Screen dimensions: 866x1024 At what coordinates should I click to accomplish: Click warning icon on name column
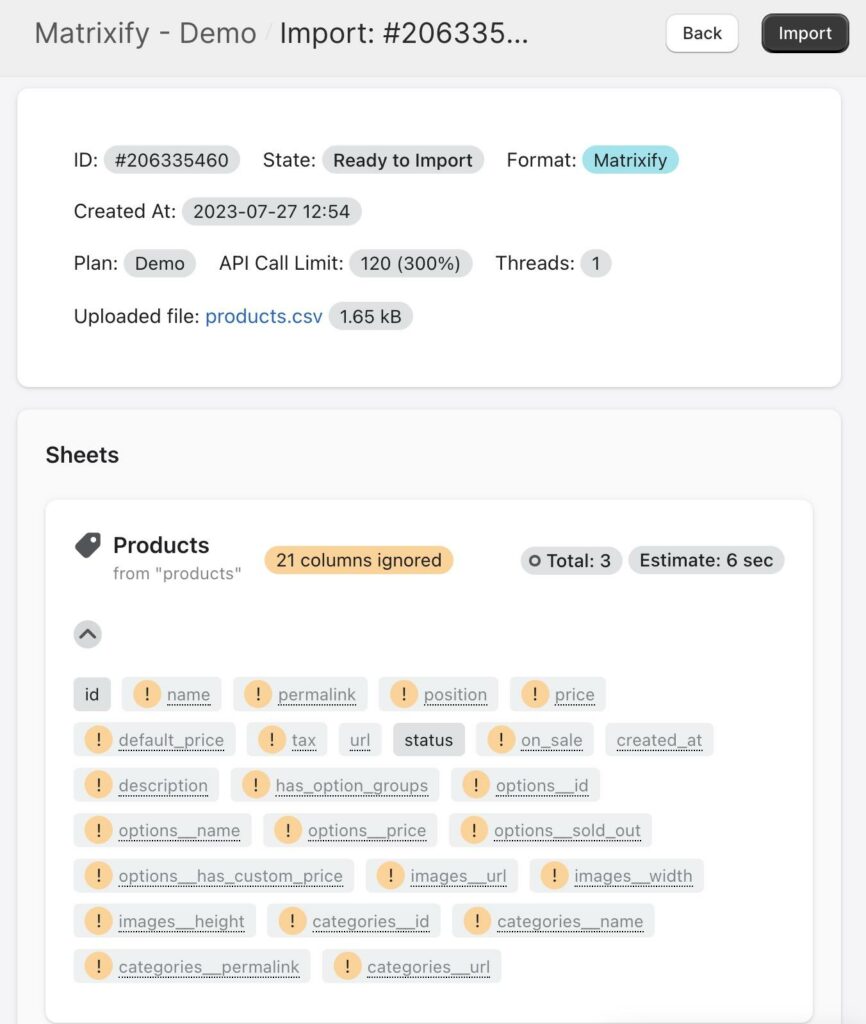click(147, 694)
